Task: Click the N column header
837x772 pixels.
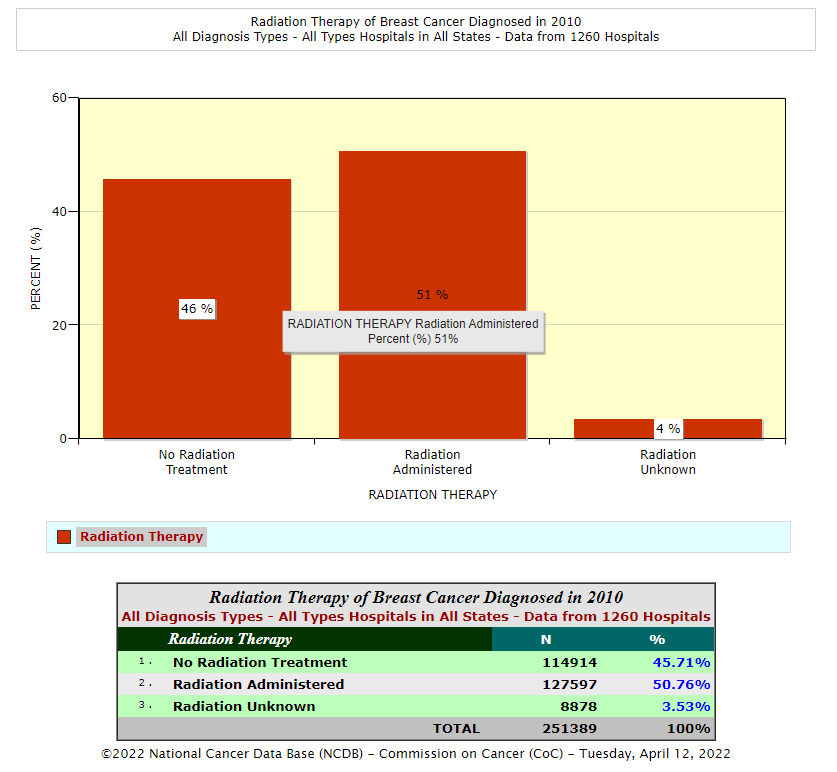Action: pyautogui.click(x=546, y=639)
